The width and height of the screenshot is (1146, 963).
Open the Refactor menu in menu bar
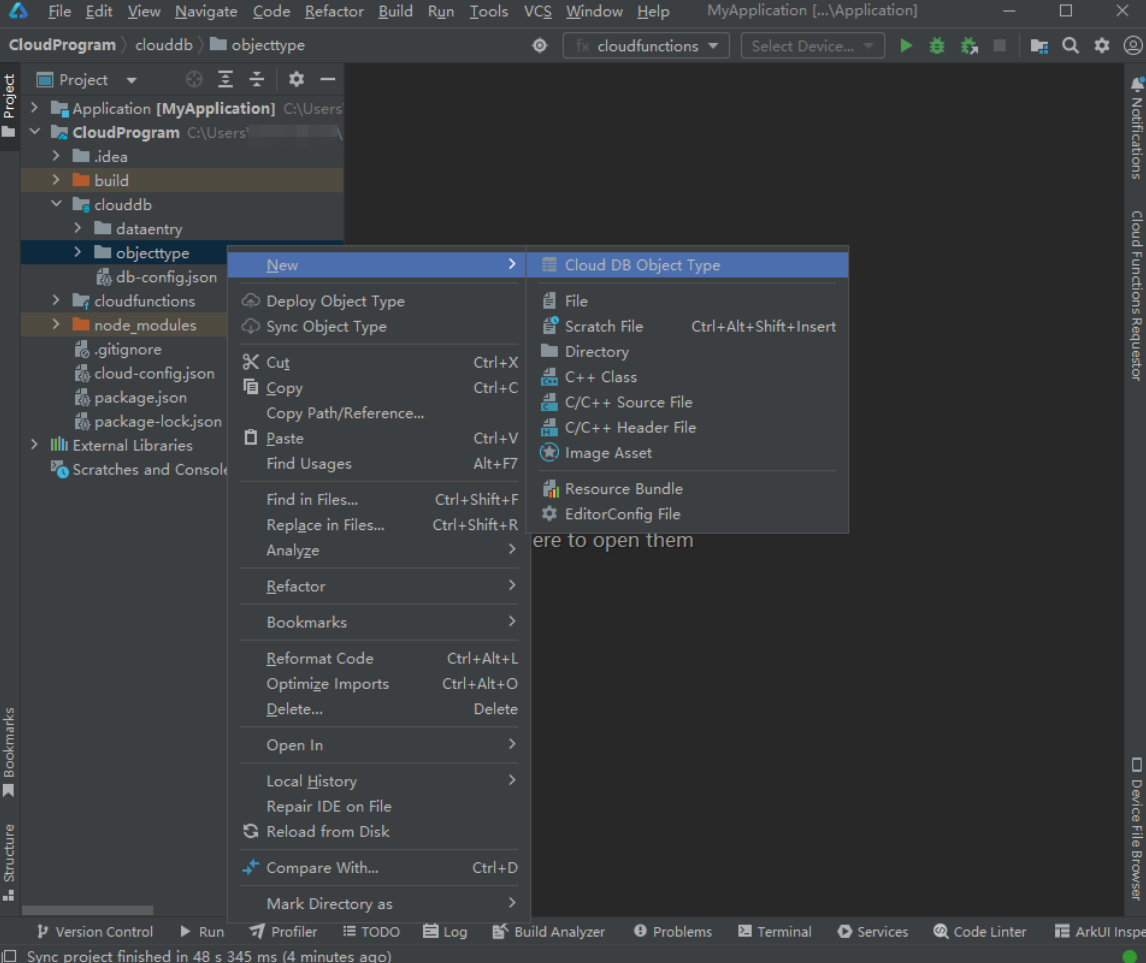[334, 12]
